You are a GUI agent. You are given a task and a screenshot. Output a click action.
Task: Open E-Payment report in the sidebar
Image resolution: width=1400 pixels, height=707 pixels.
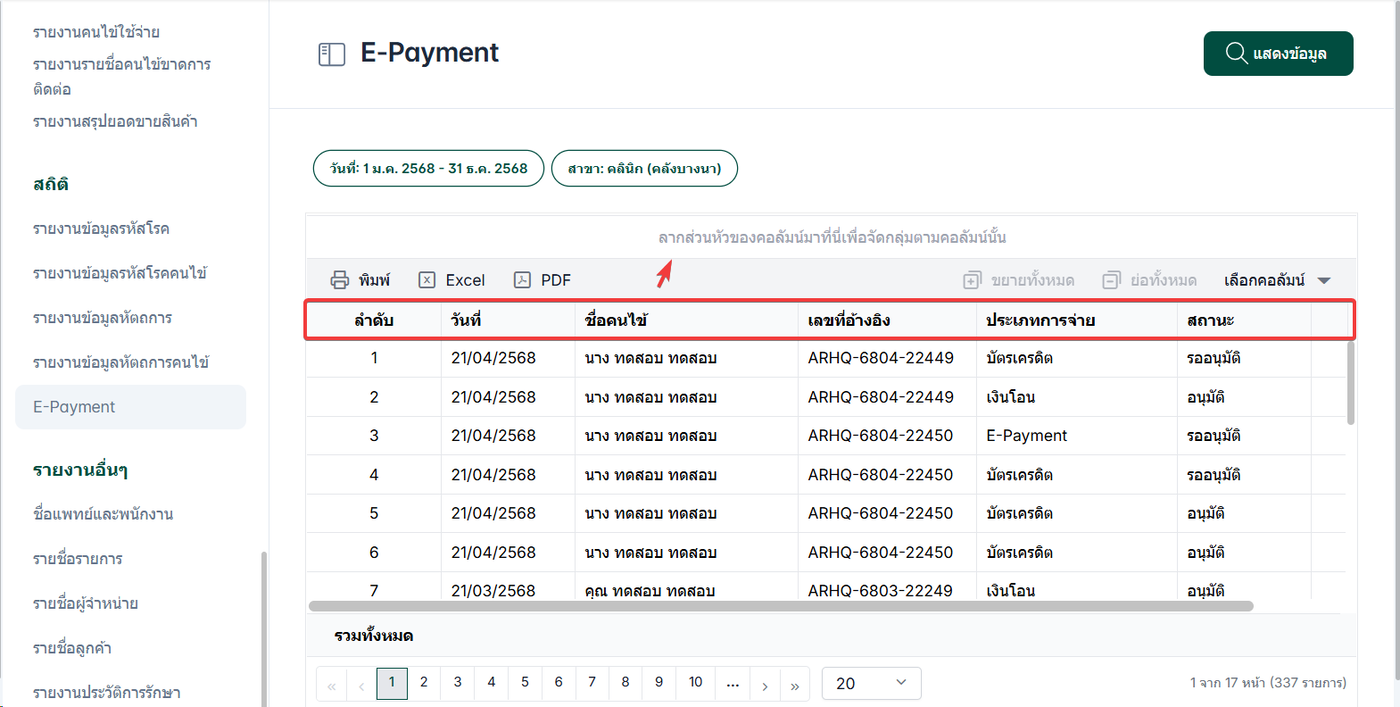click(74, 407)
